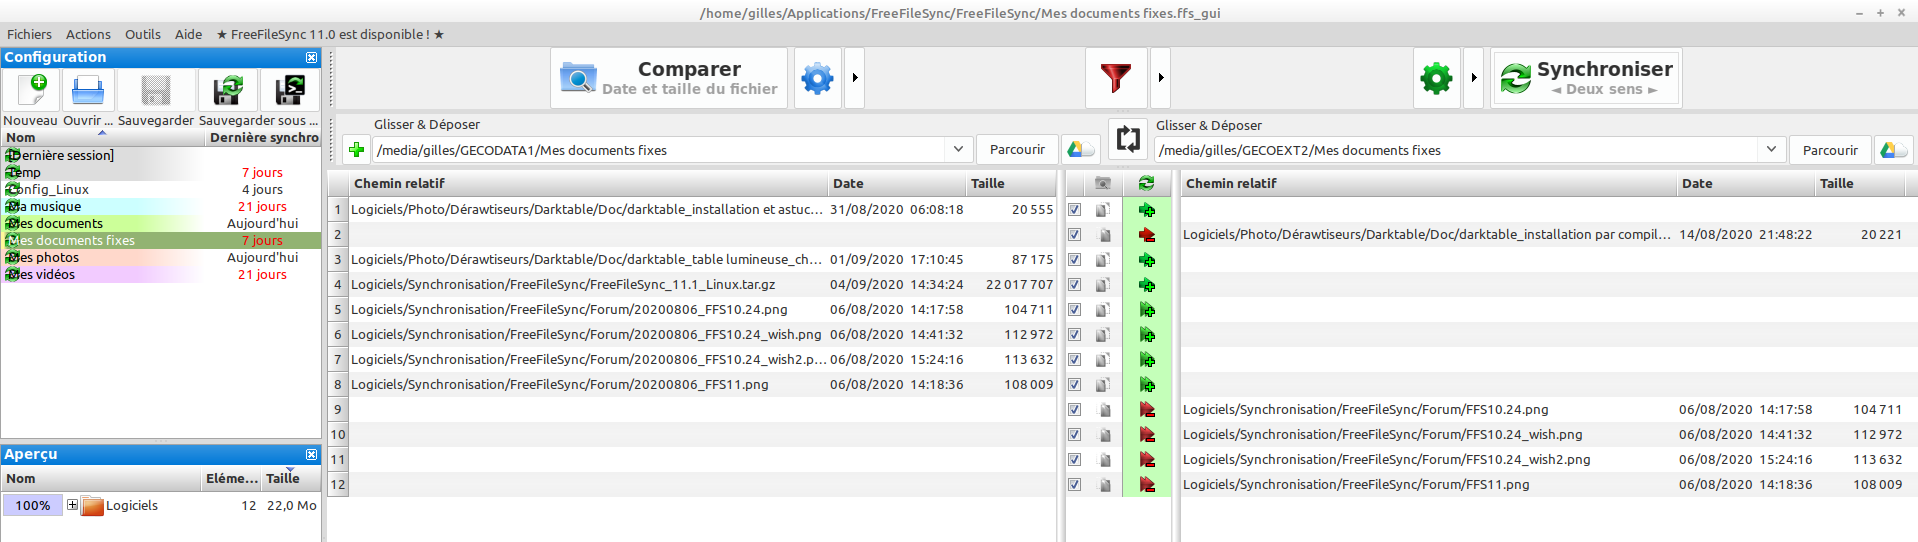The width and height of the screenshot is (1918, 542).
Task: Uncheck the checkbox for row 2
Action: (1074, 235)
